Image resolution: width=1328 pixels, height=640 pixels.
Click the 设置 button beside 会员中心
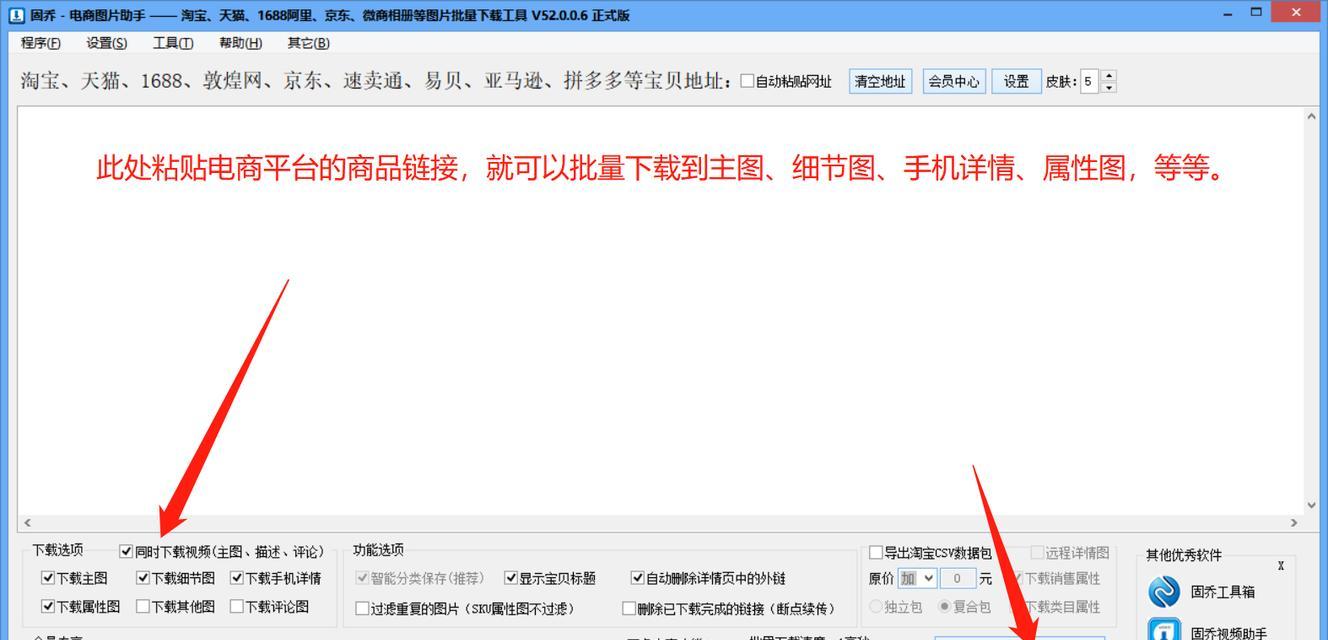click(1016, 81)
